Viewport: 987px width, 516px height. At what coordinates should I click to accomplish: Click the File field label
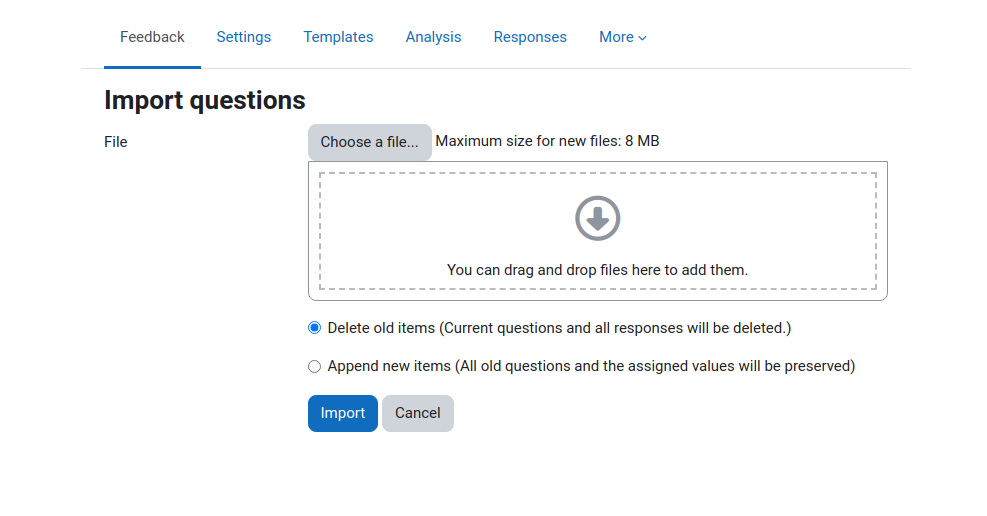(116, 142)
